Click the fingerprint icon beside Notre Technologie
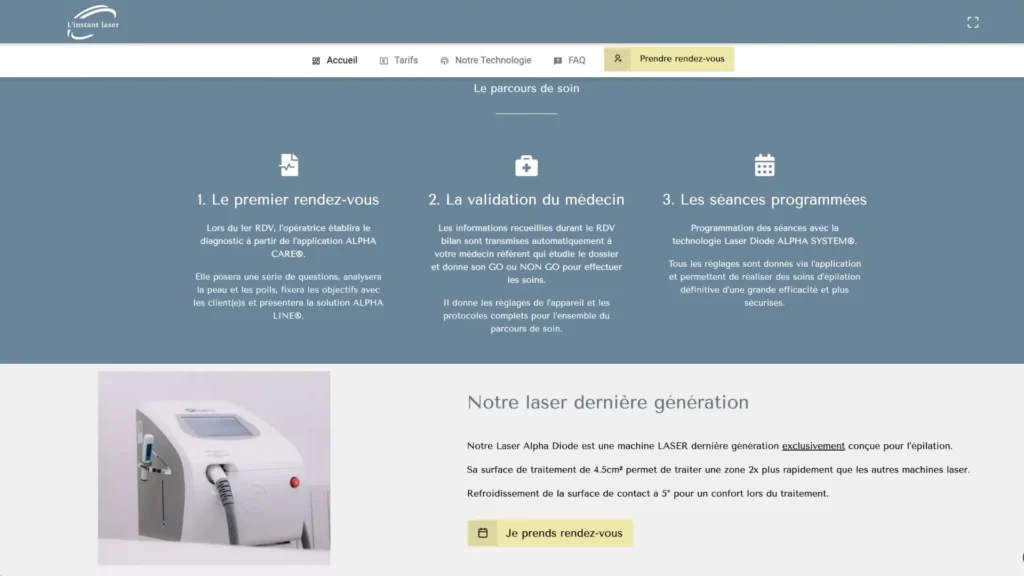 pos(444,60)
